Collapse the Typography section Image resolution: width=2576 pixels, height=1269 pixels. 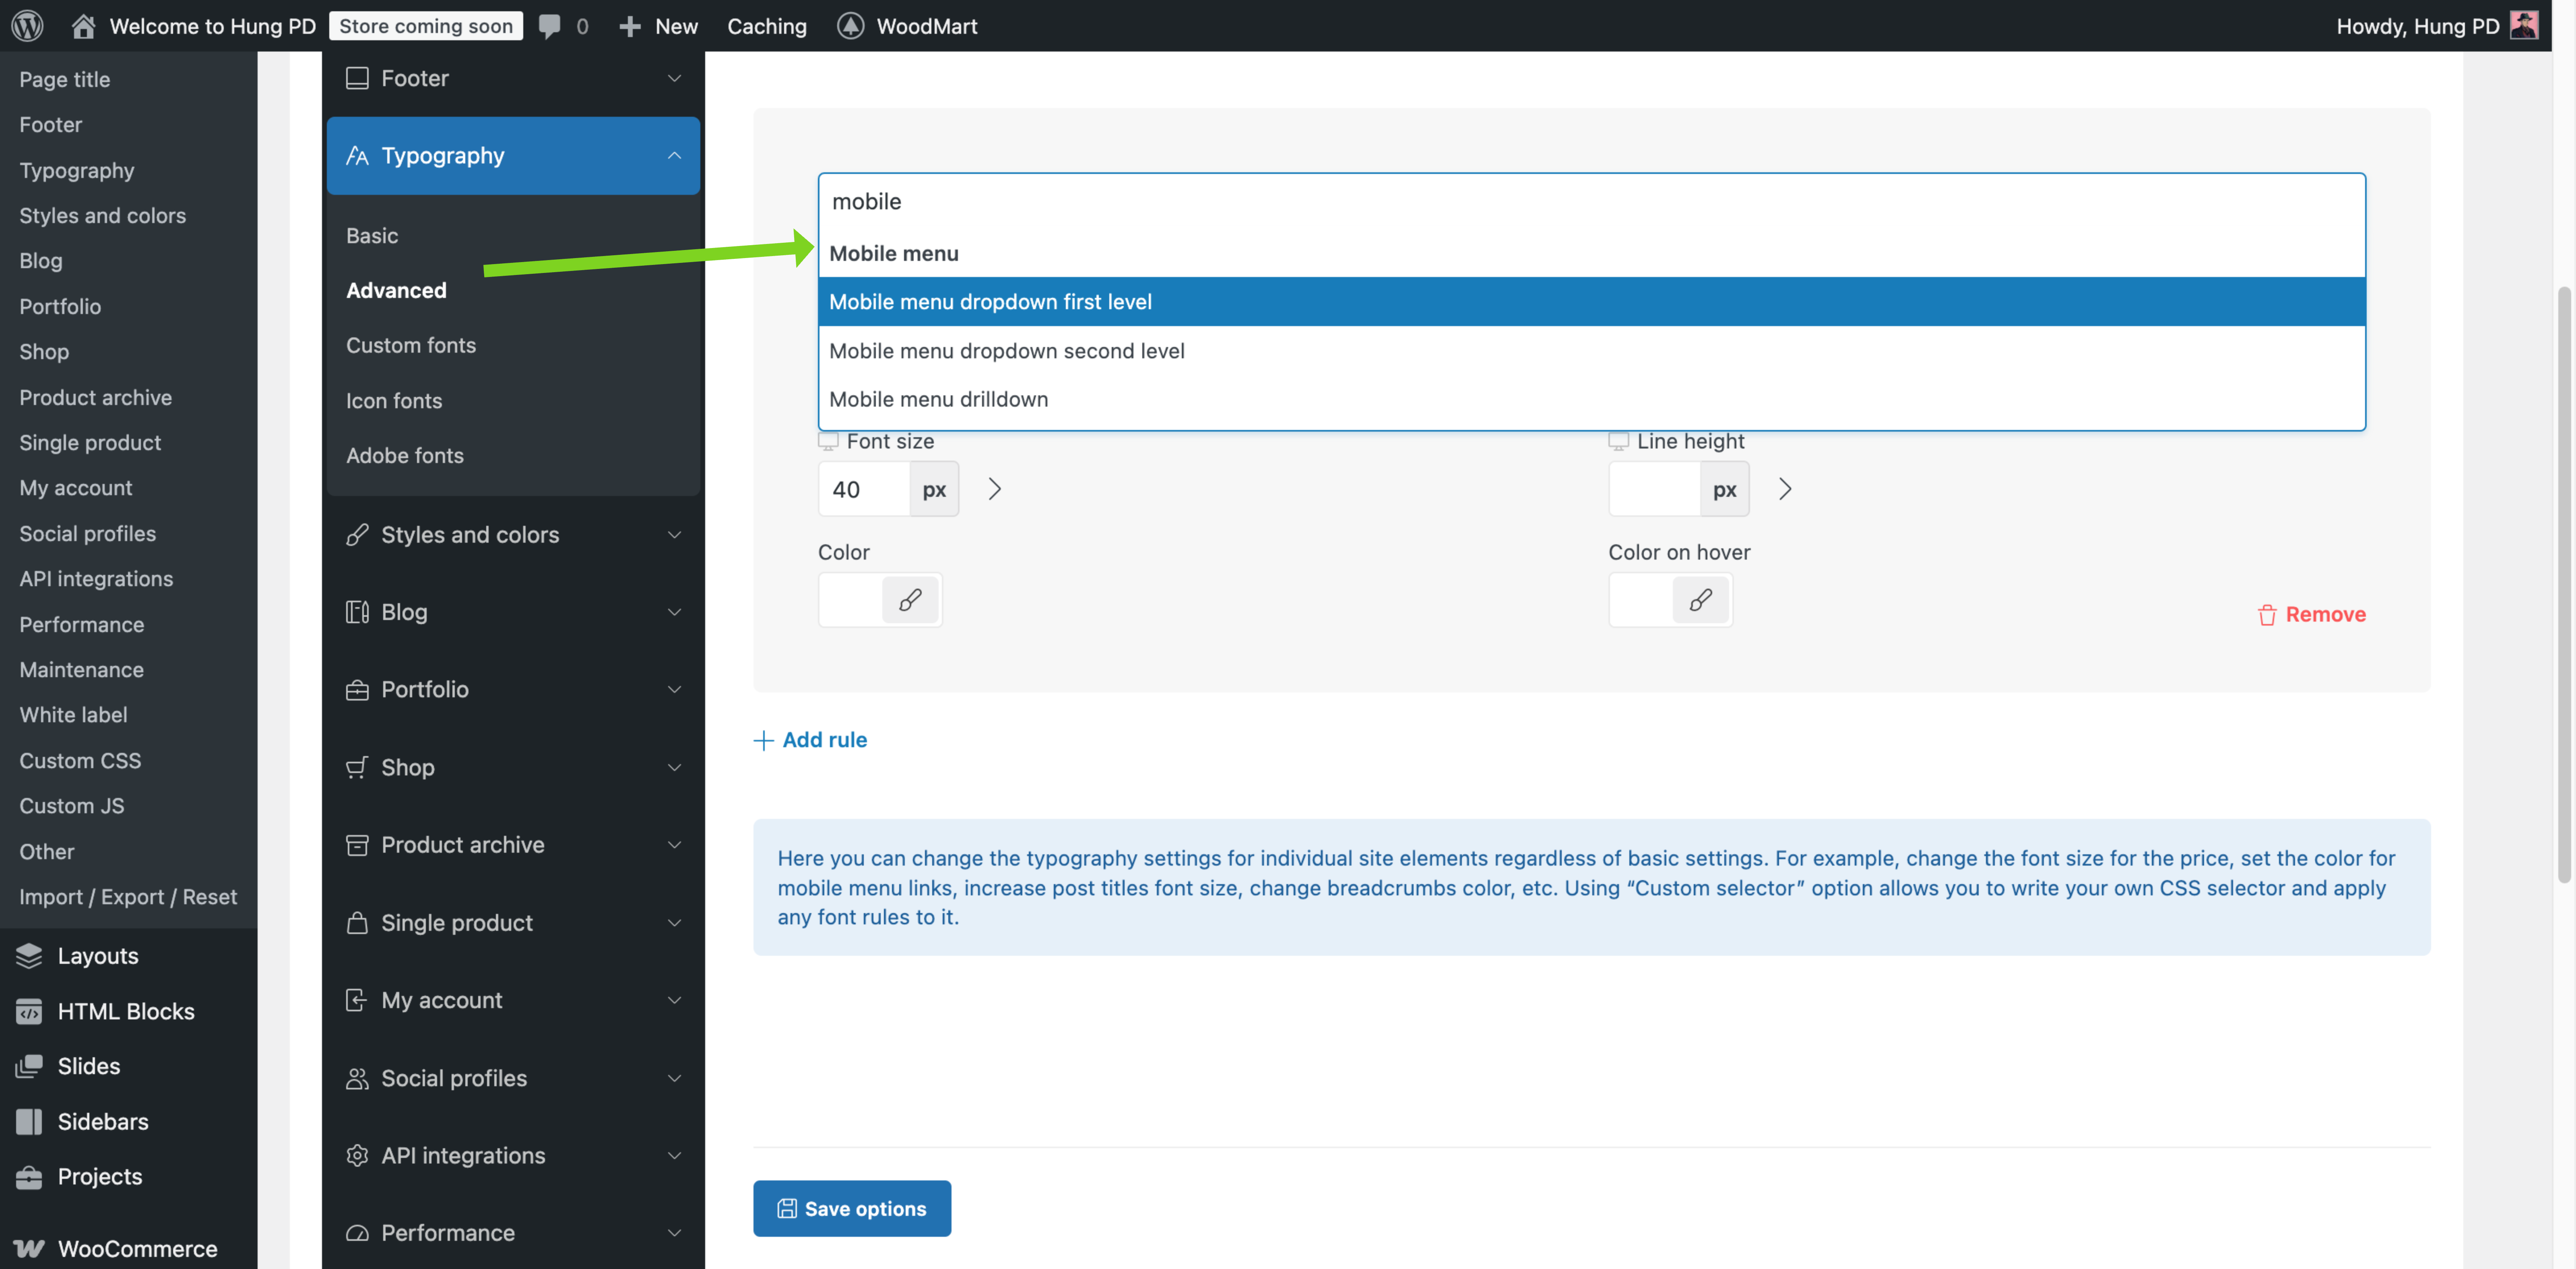tap(674, 155)
